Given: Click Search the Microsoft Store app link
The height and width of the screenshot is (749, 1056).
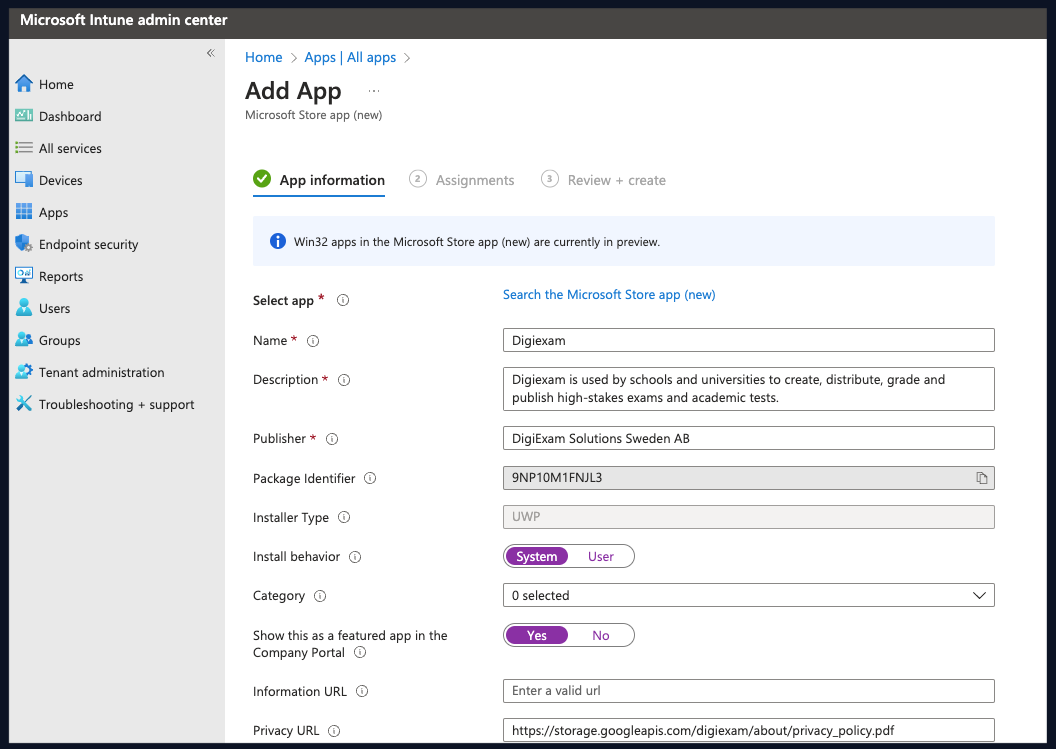Looking at the screenshot, I should click(x=609, y=294).
